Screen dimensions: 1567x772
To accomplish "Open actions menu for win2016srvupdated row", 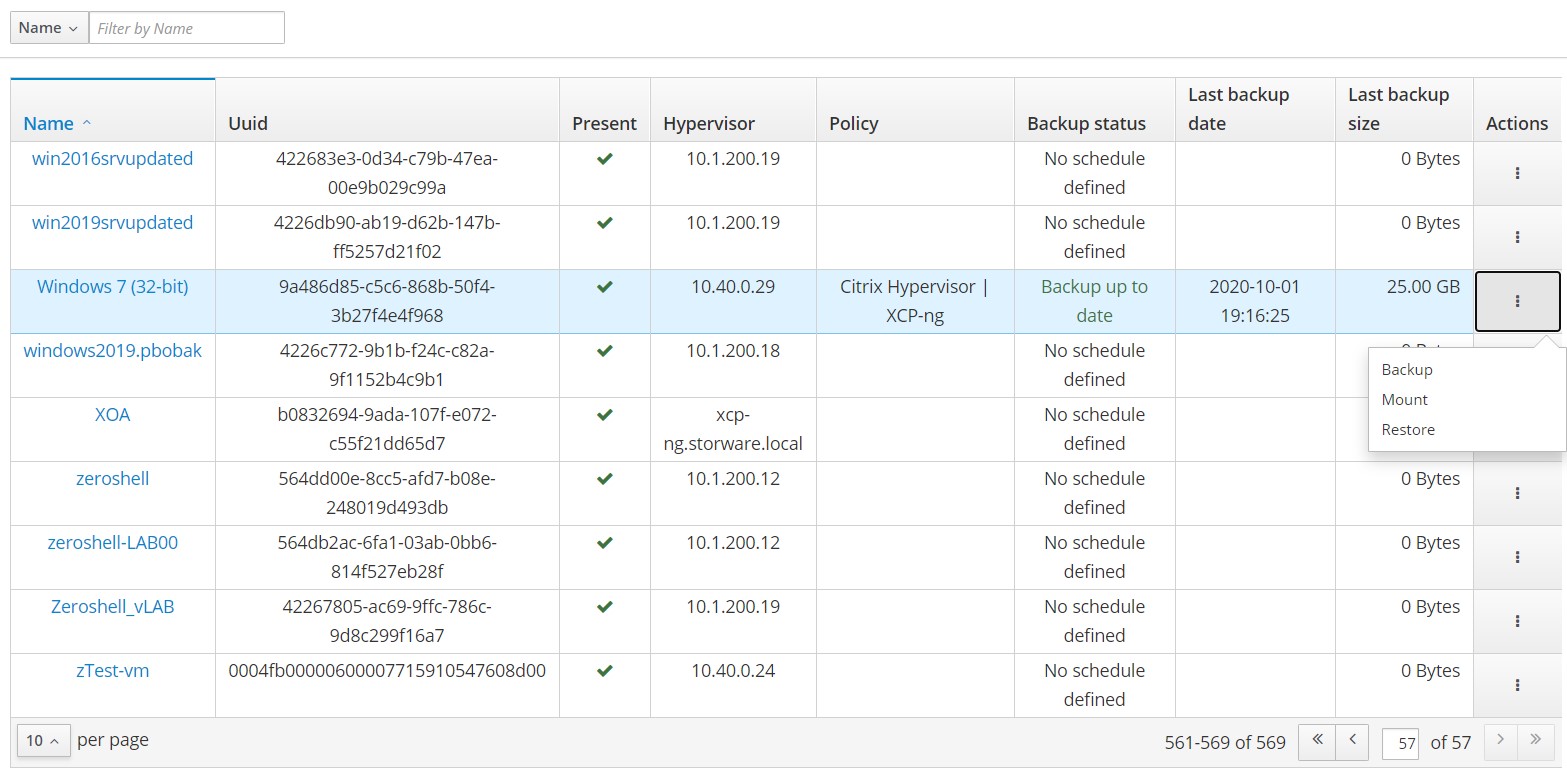I will [x=1517, y=173].
